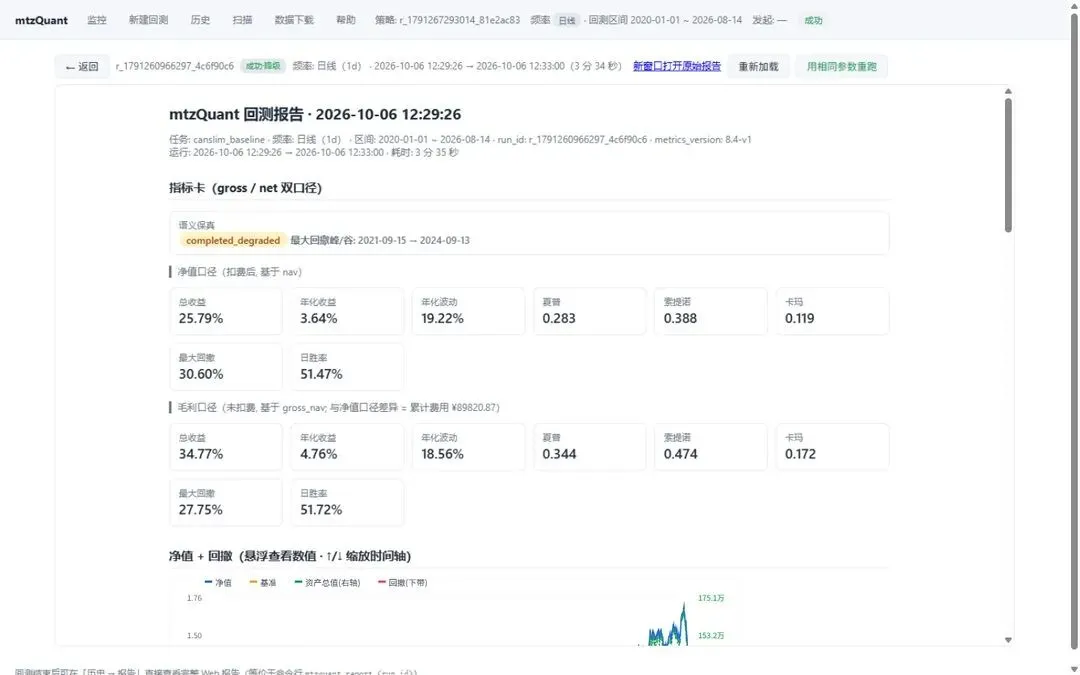Click the ← 返回 button

[x=82, y=66]
